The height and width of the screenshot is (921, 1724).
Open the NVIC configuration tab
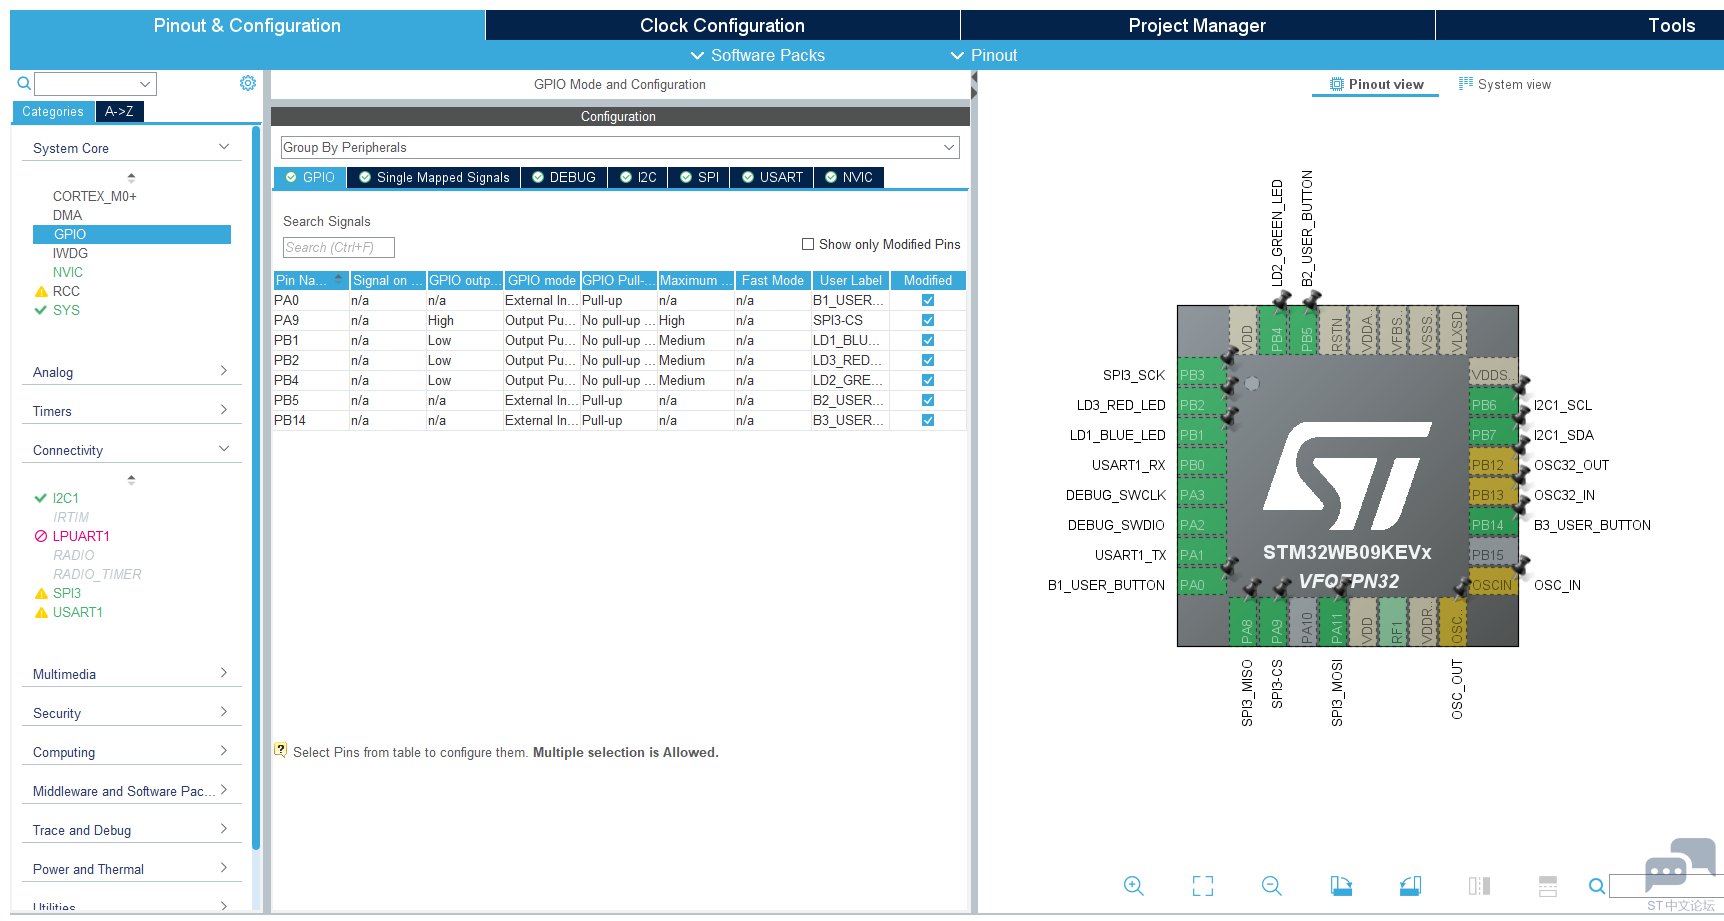(x=848, y=177)
